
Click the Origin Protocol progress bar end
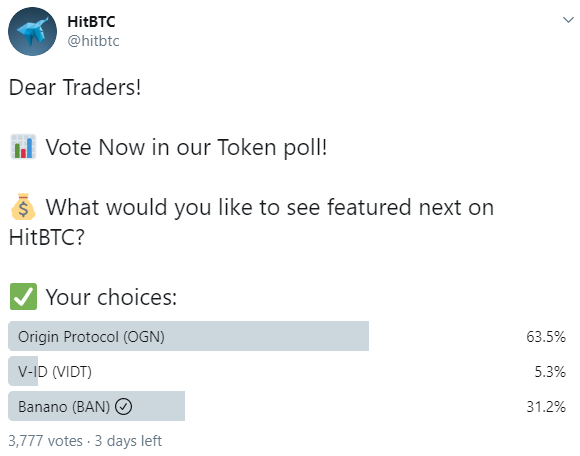point(366,336)
